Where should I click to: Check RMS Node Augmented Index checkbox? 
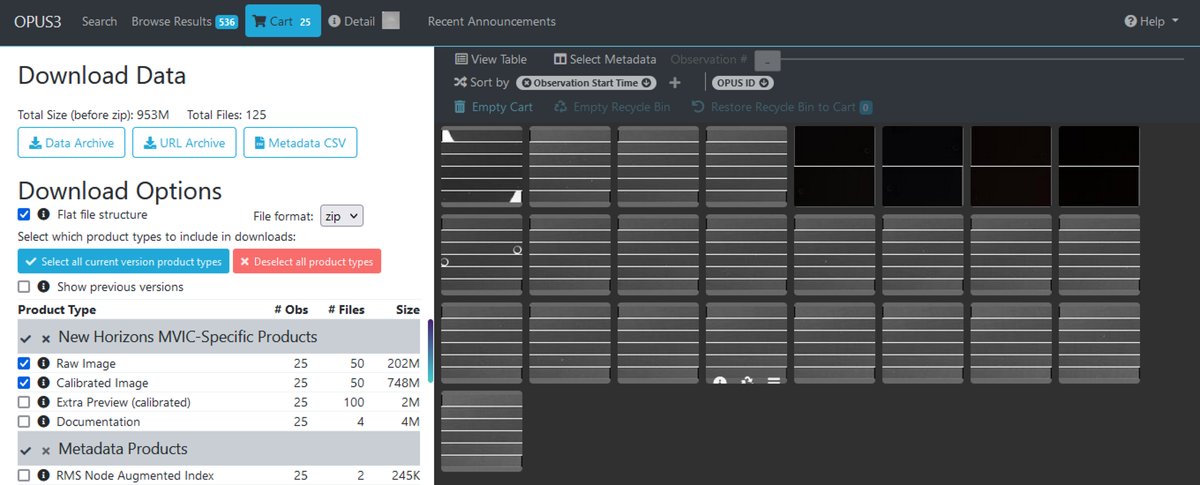pos(24,476)
